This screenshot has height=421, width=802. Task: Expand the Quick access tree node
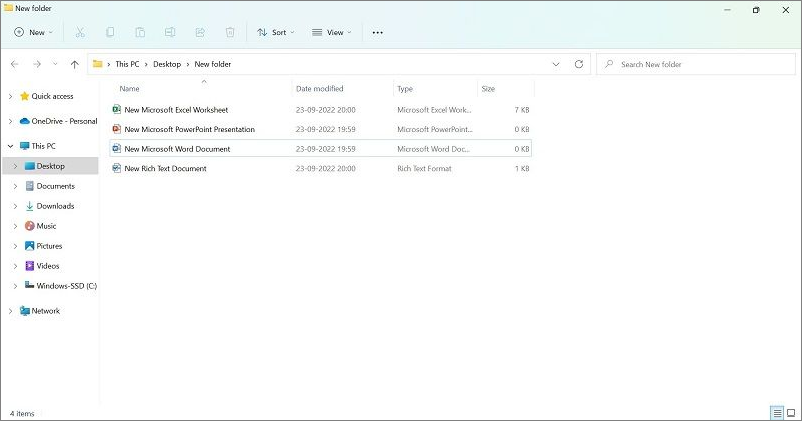[11, 96]
